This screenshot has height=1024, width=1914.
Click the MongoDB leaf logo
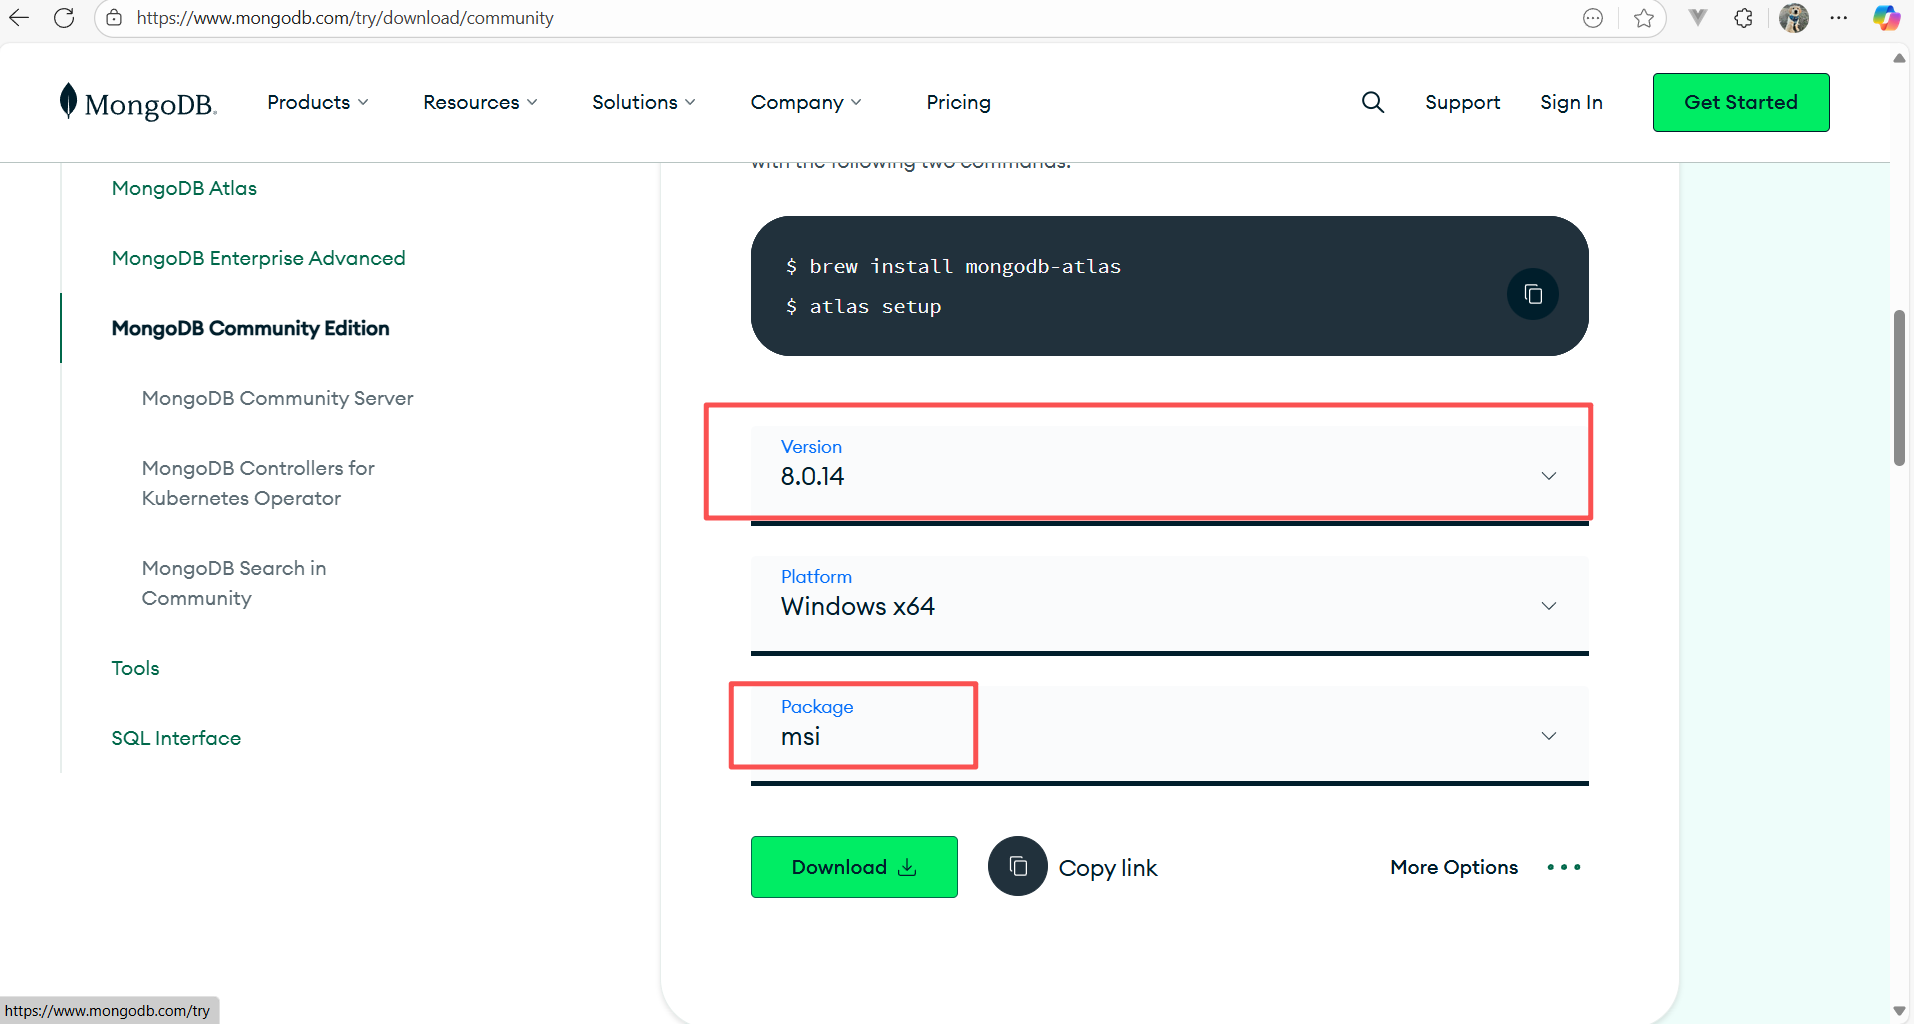68,100
